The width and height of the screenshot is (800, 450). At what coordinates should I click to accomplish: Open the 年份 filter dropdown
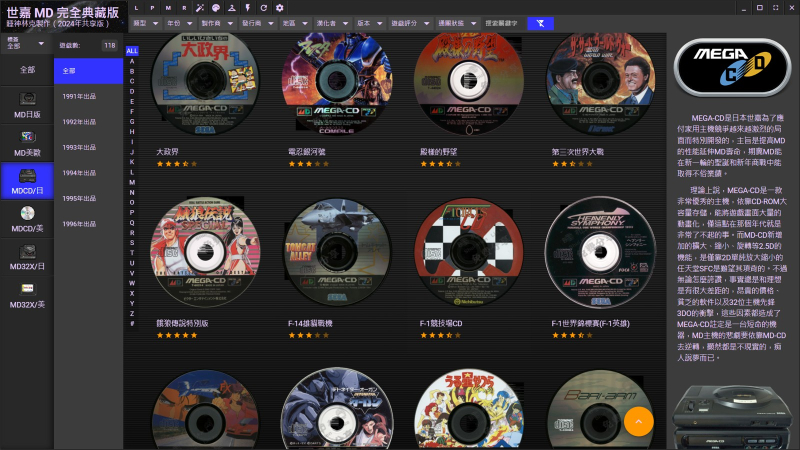180,23
